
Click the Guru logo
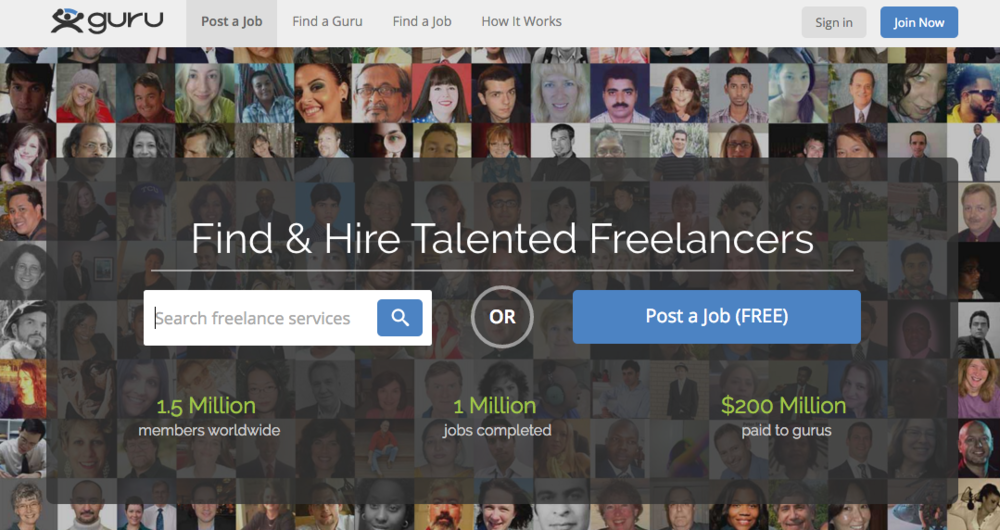[x=107, y=21]
